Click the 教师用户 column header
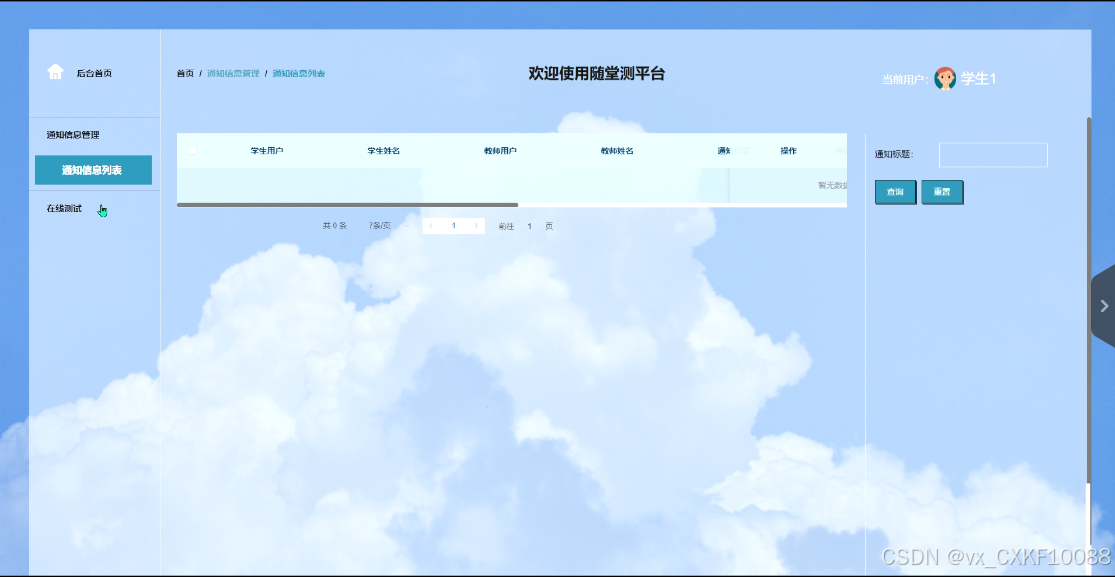The image size is (1115, 577). pyautogui.click(x=500, y=151)
